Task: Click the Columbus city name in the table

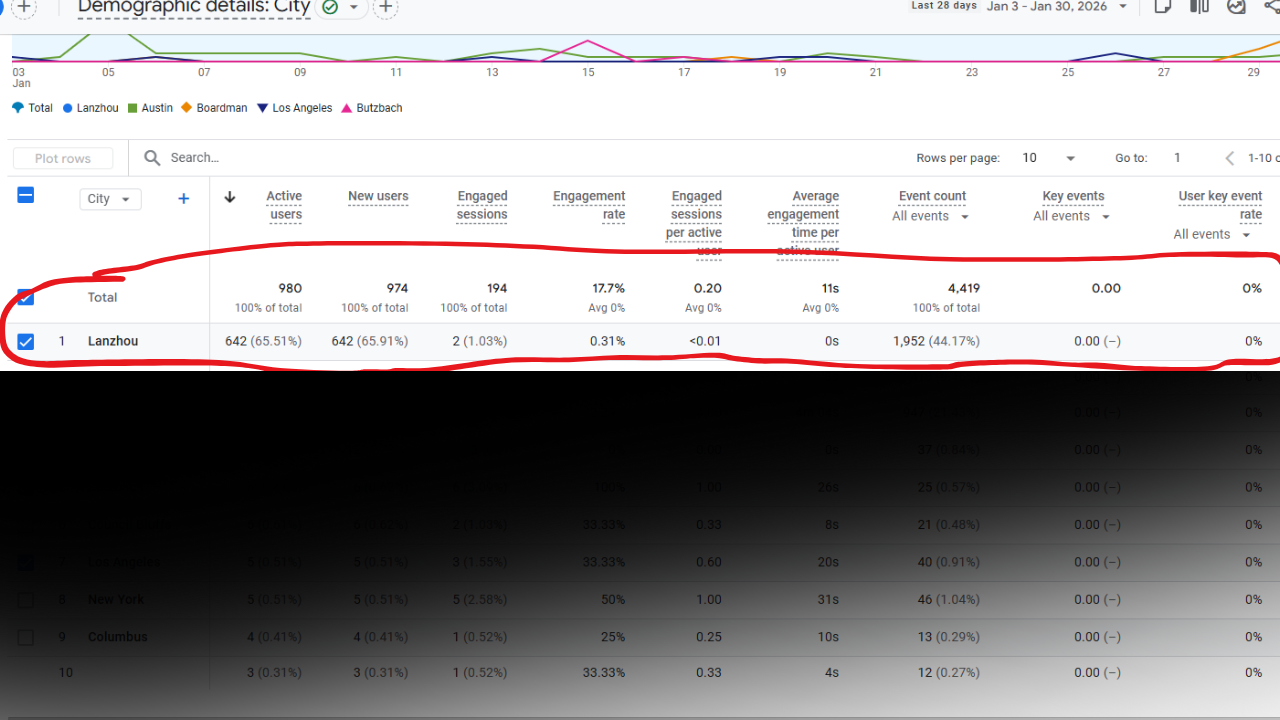Action: (118, 637)
